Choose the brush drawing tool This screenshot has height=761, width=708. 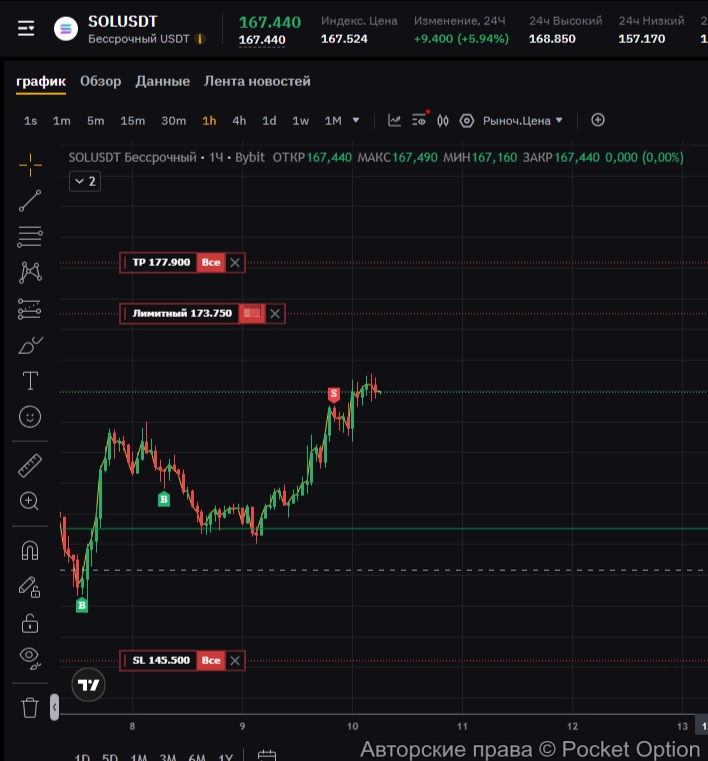[x=30, y=345]
